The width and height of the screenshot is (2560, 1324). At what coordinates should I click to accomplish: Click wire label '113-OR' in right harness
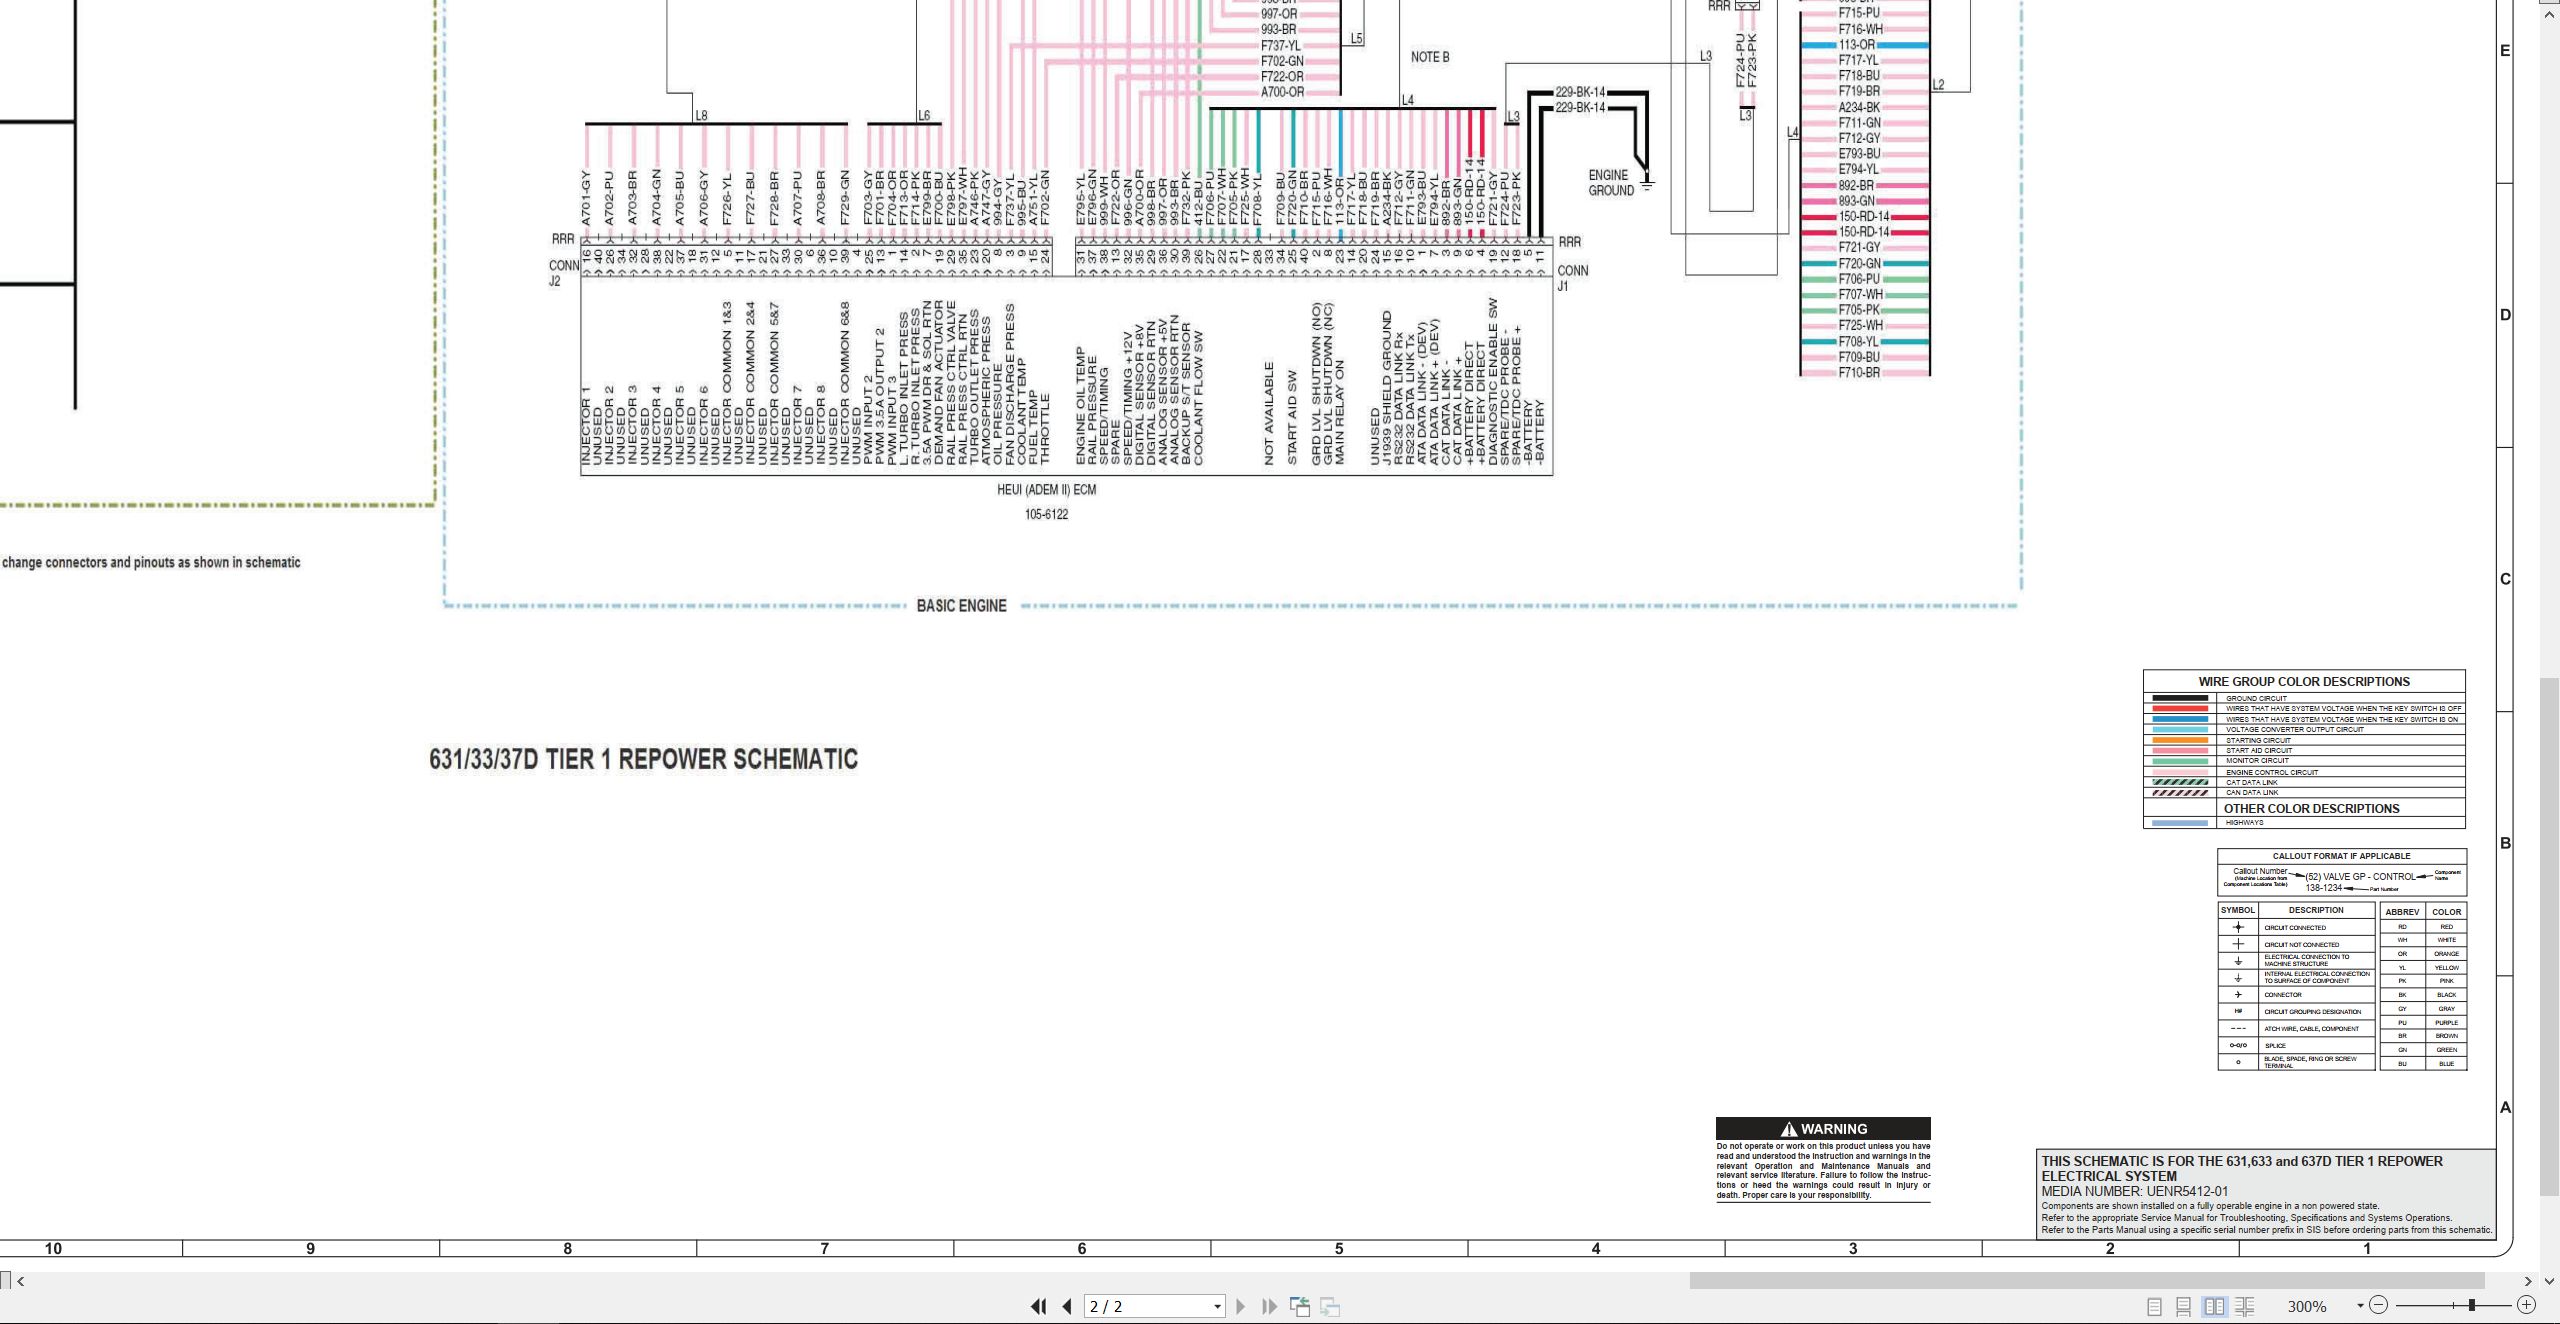pos(1856,45)
